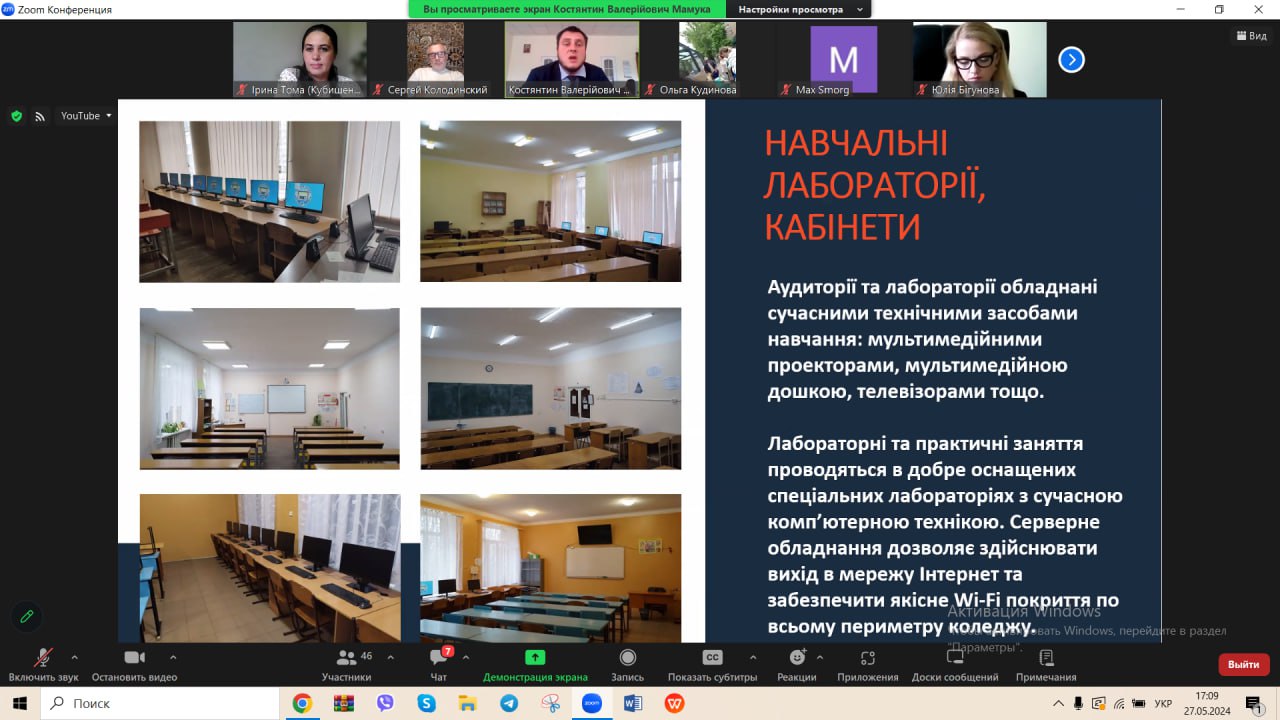Unmute microphone with Включить звук
Screen dimensions: 1280x720
point(43,658)
